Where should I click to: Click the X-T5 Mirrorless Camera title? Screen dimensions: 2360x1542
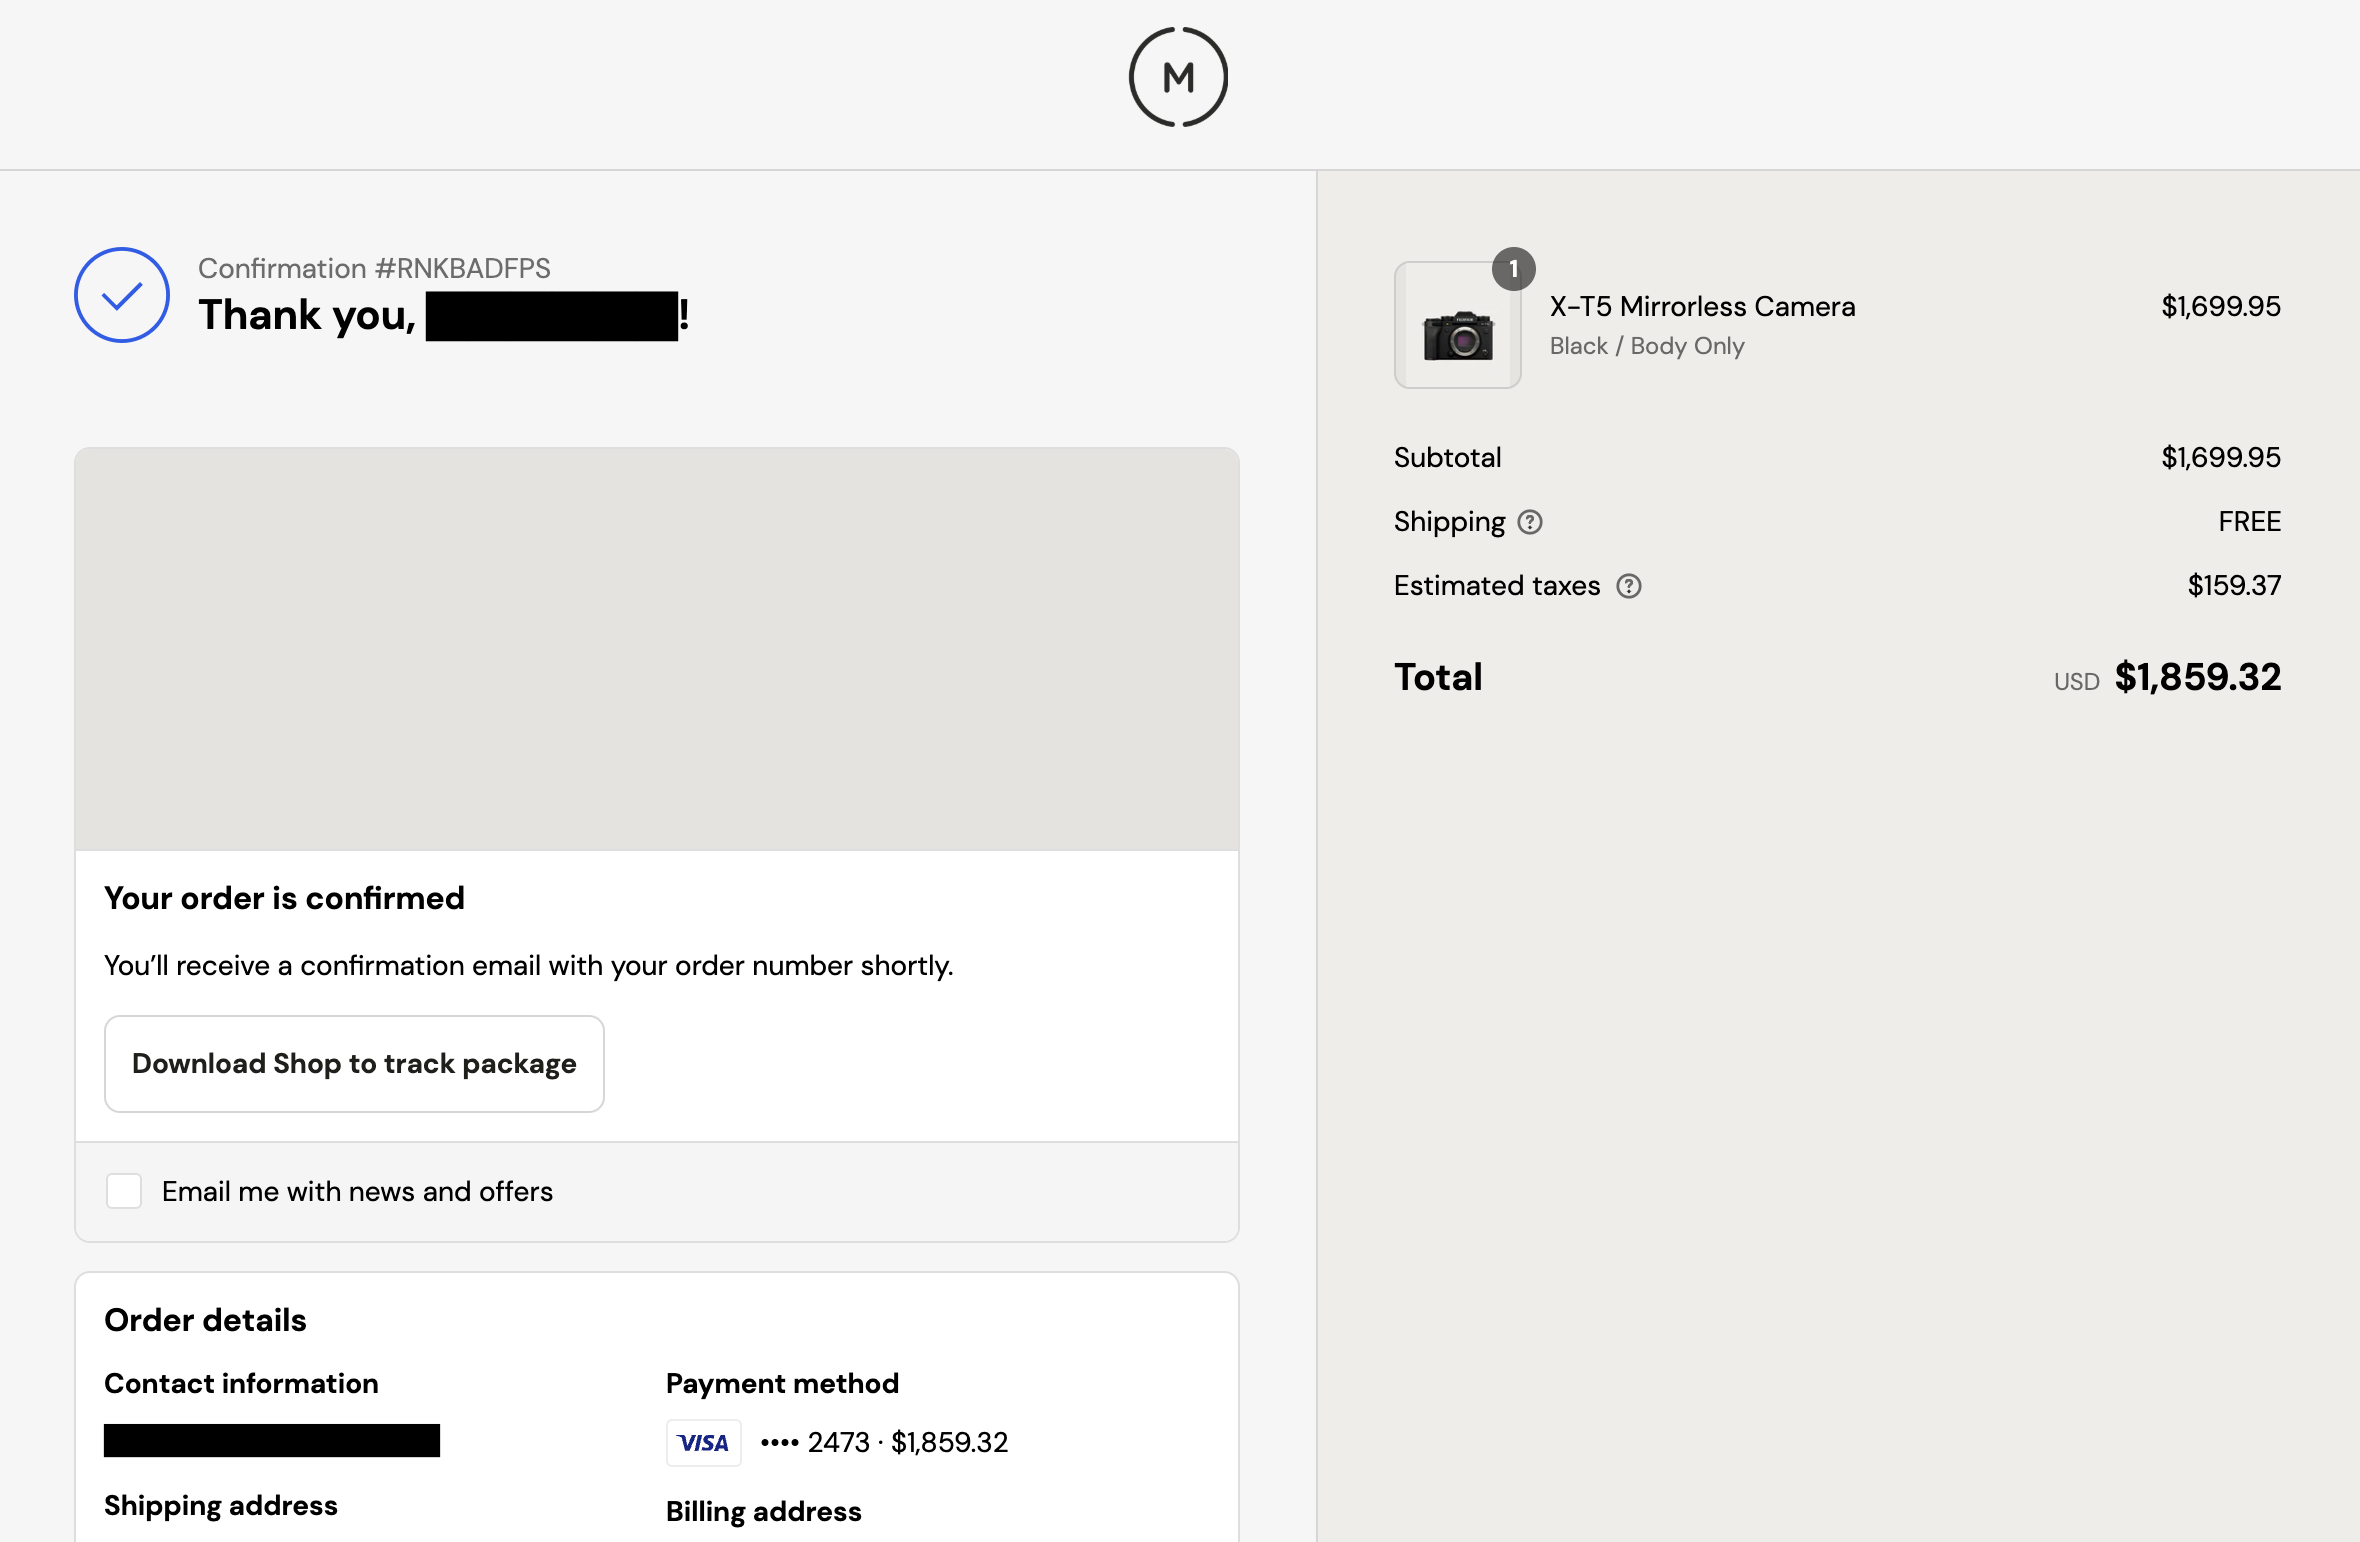tap(1703, 306)
